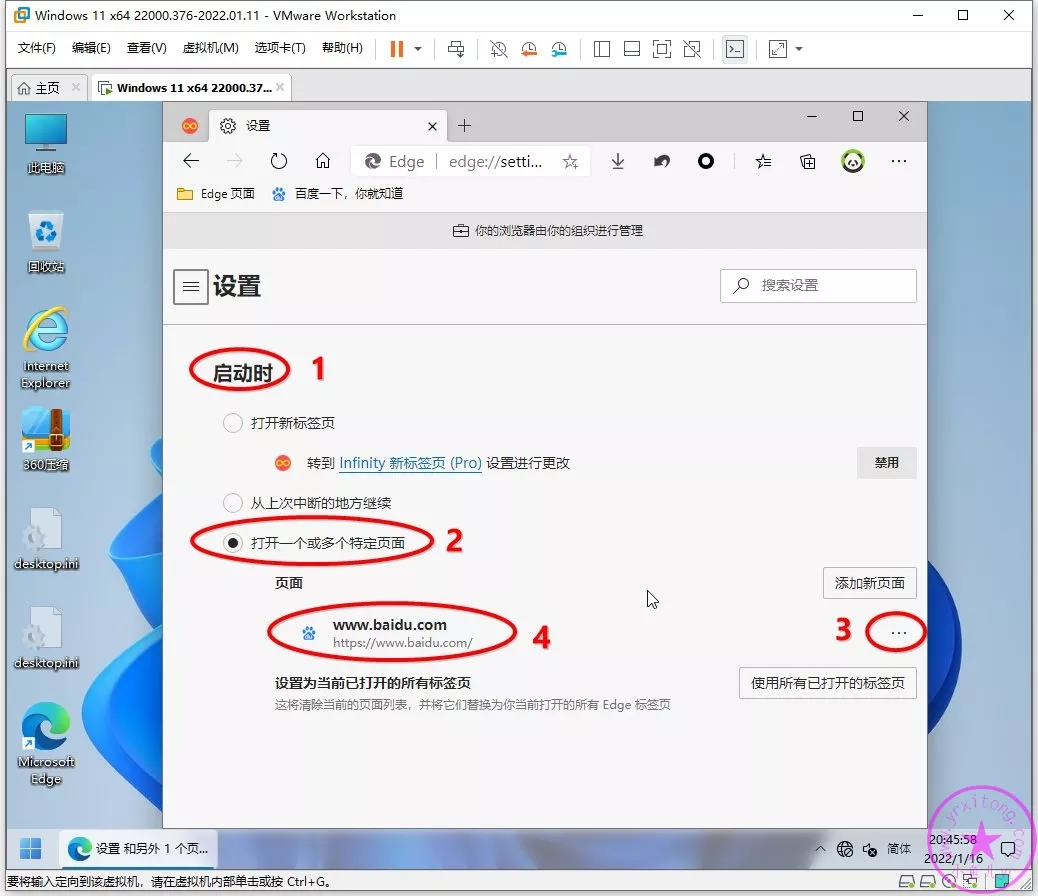Click the favorites star in address bar
1038x896 pixels.
pos(570,161)
